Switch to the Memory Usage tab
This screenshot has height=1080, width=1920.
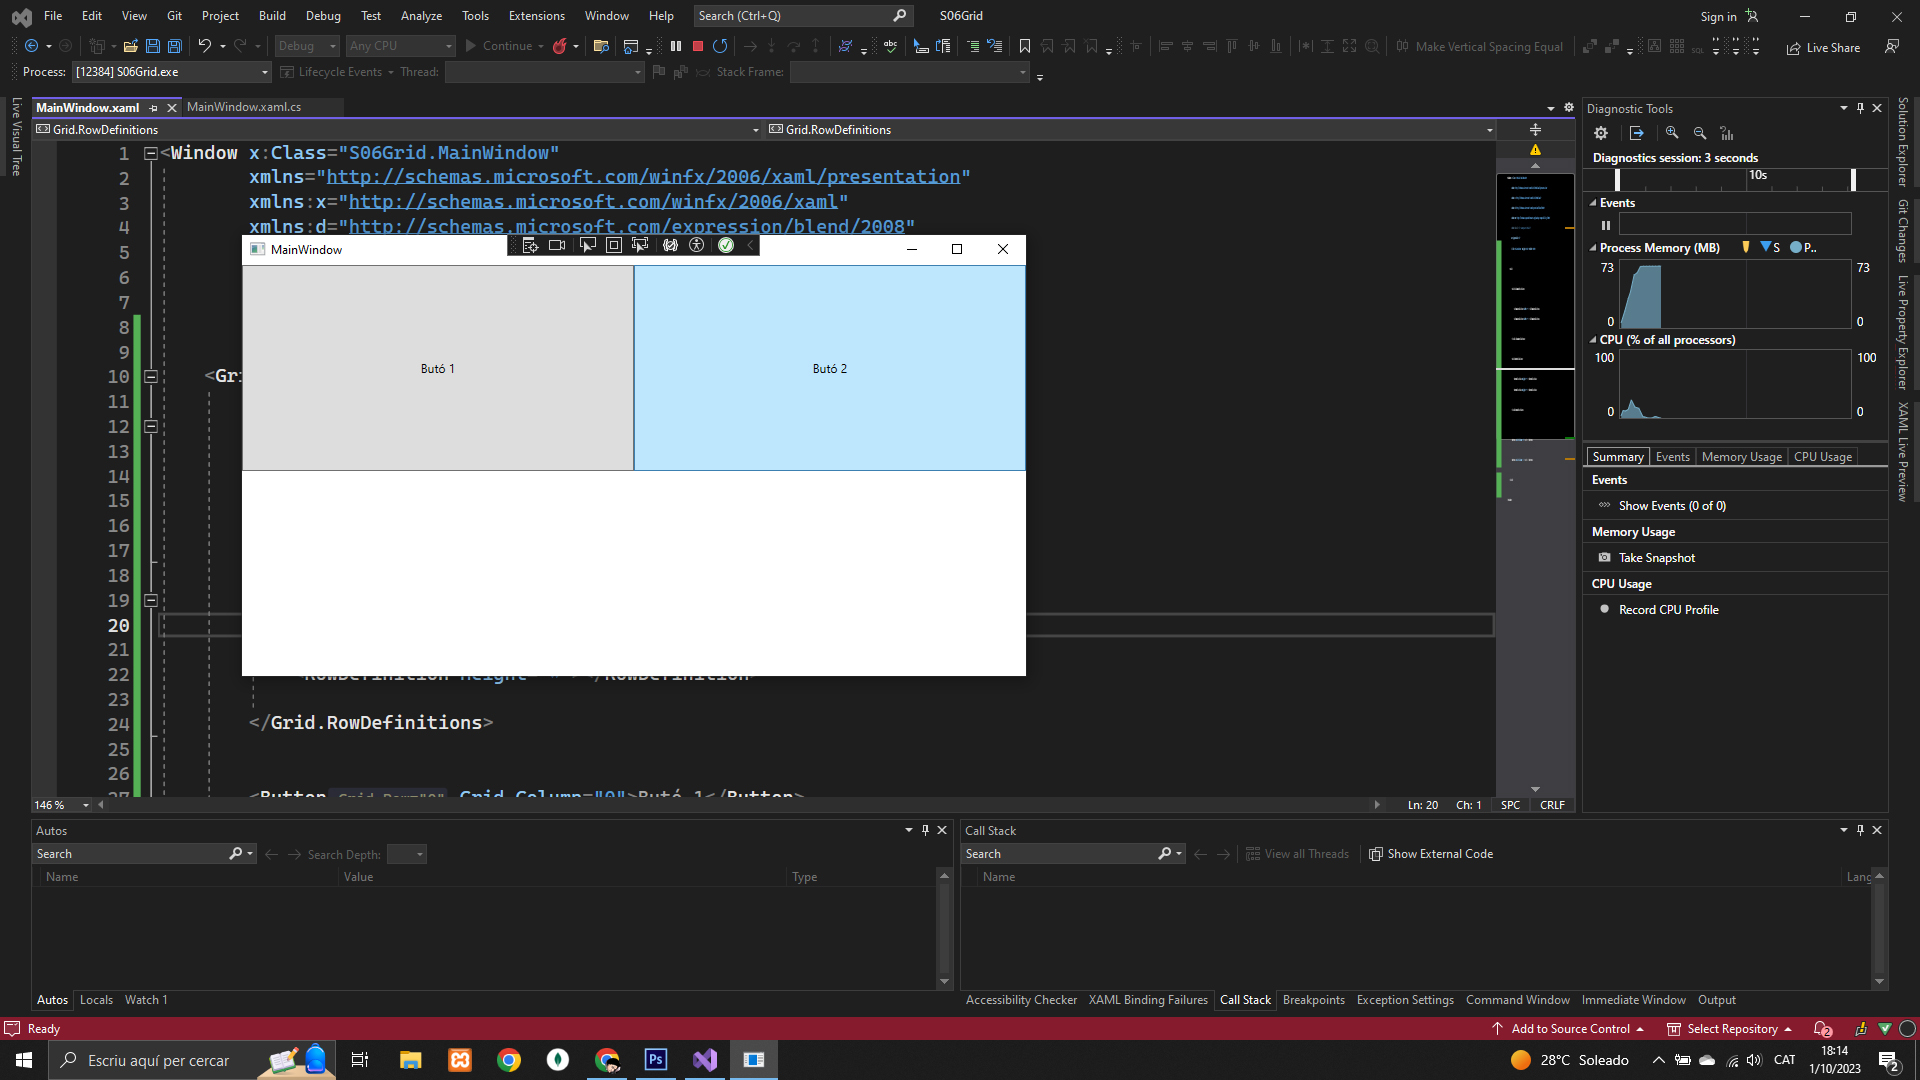pos(1741,457)
